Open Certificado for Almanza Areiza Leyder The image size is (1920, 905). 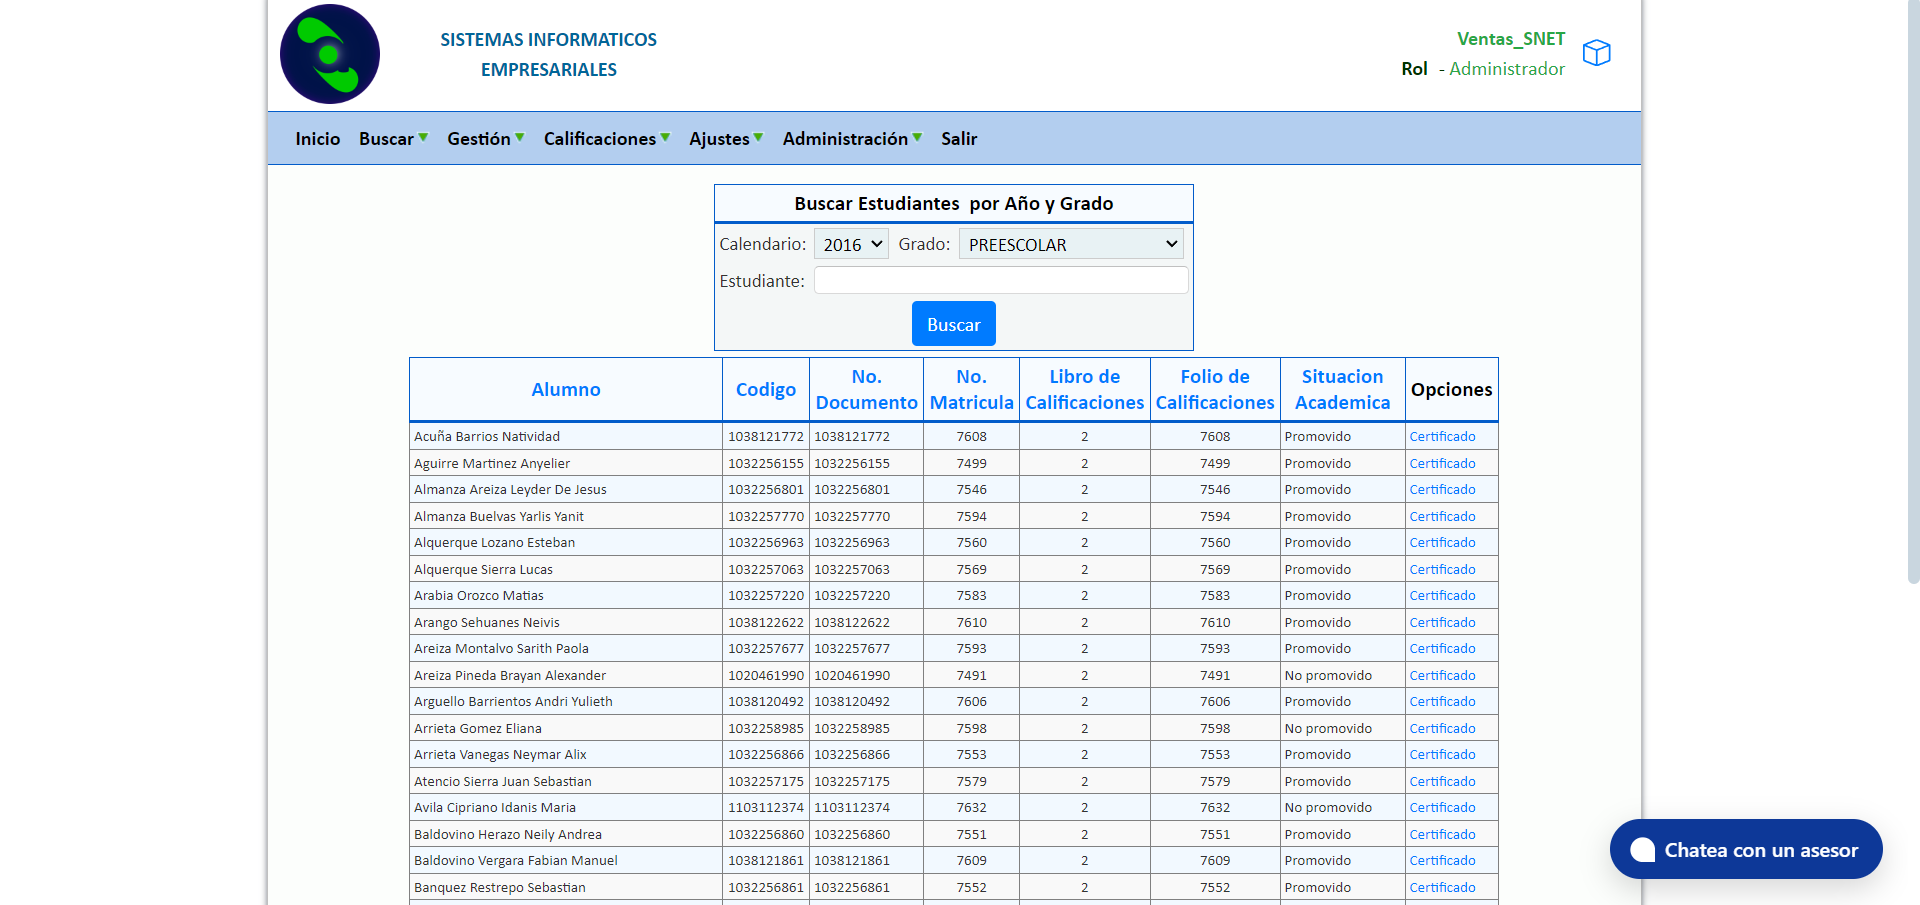pos(1442,489)
